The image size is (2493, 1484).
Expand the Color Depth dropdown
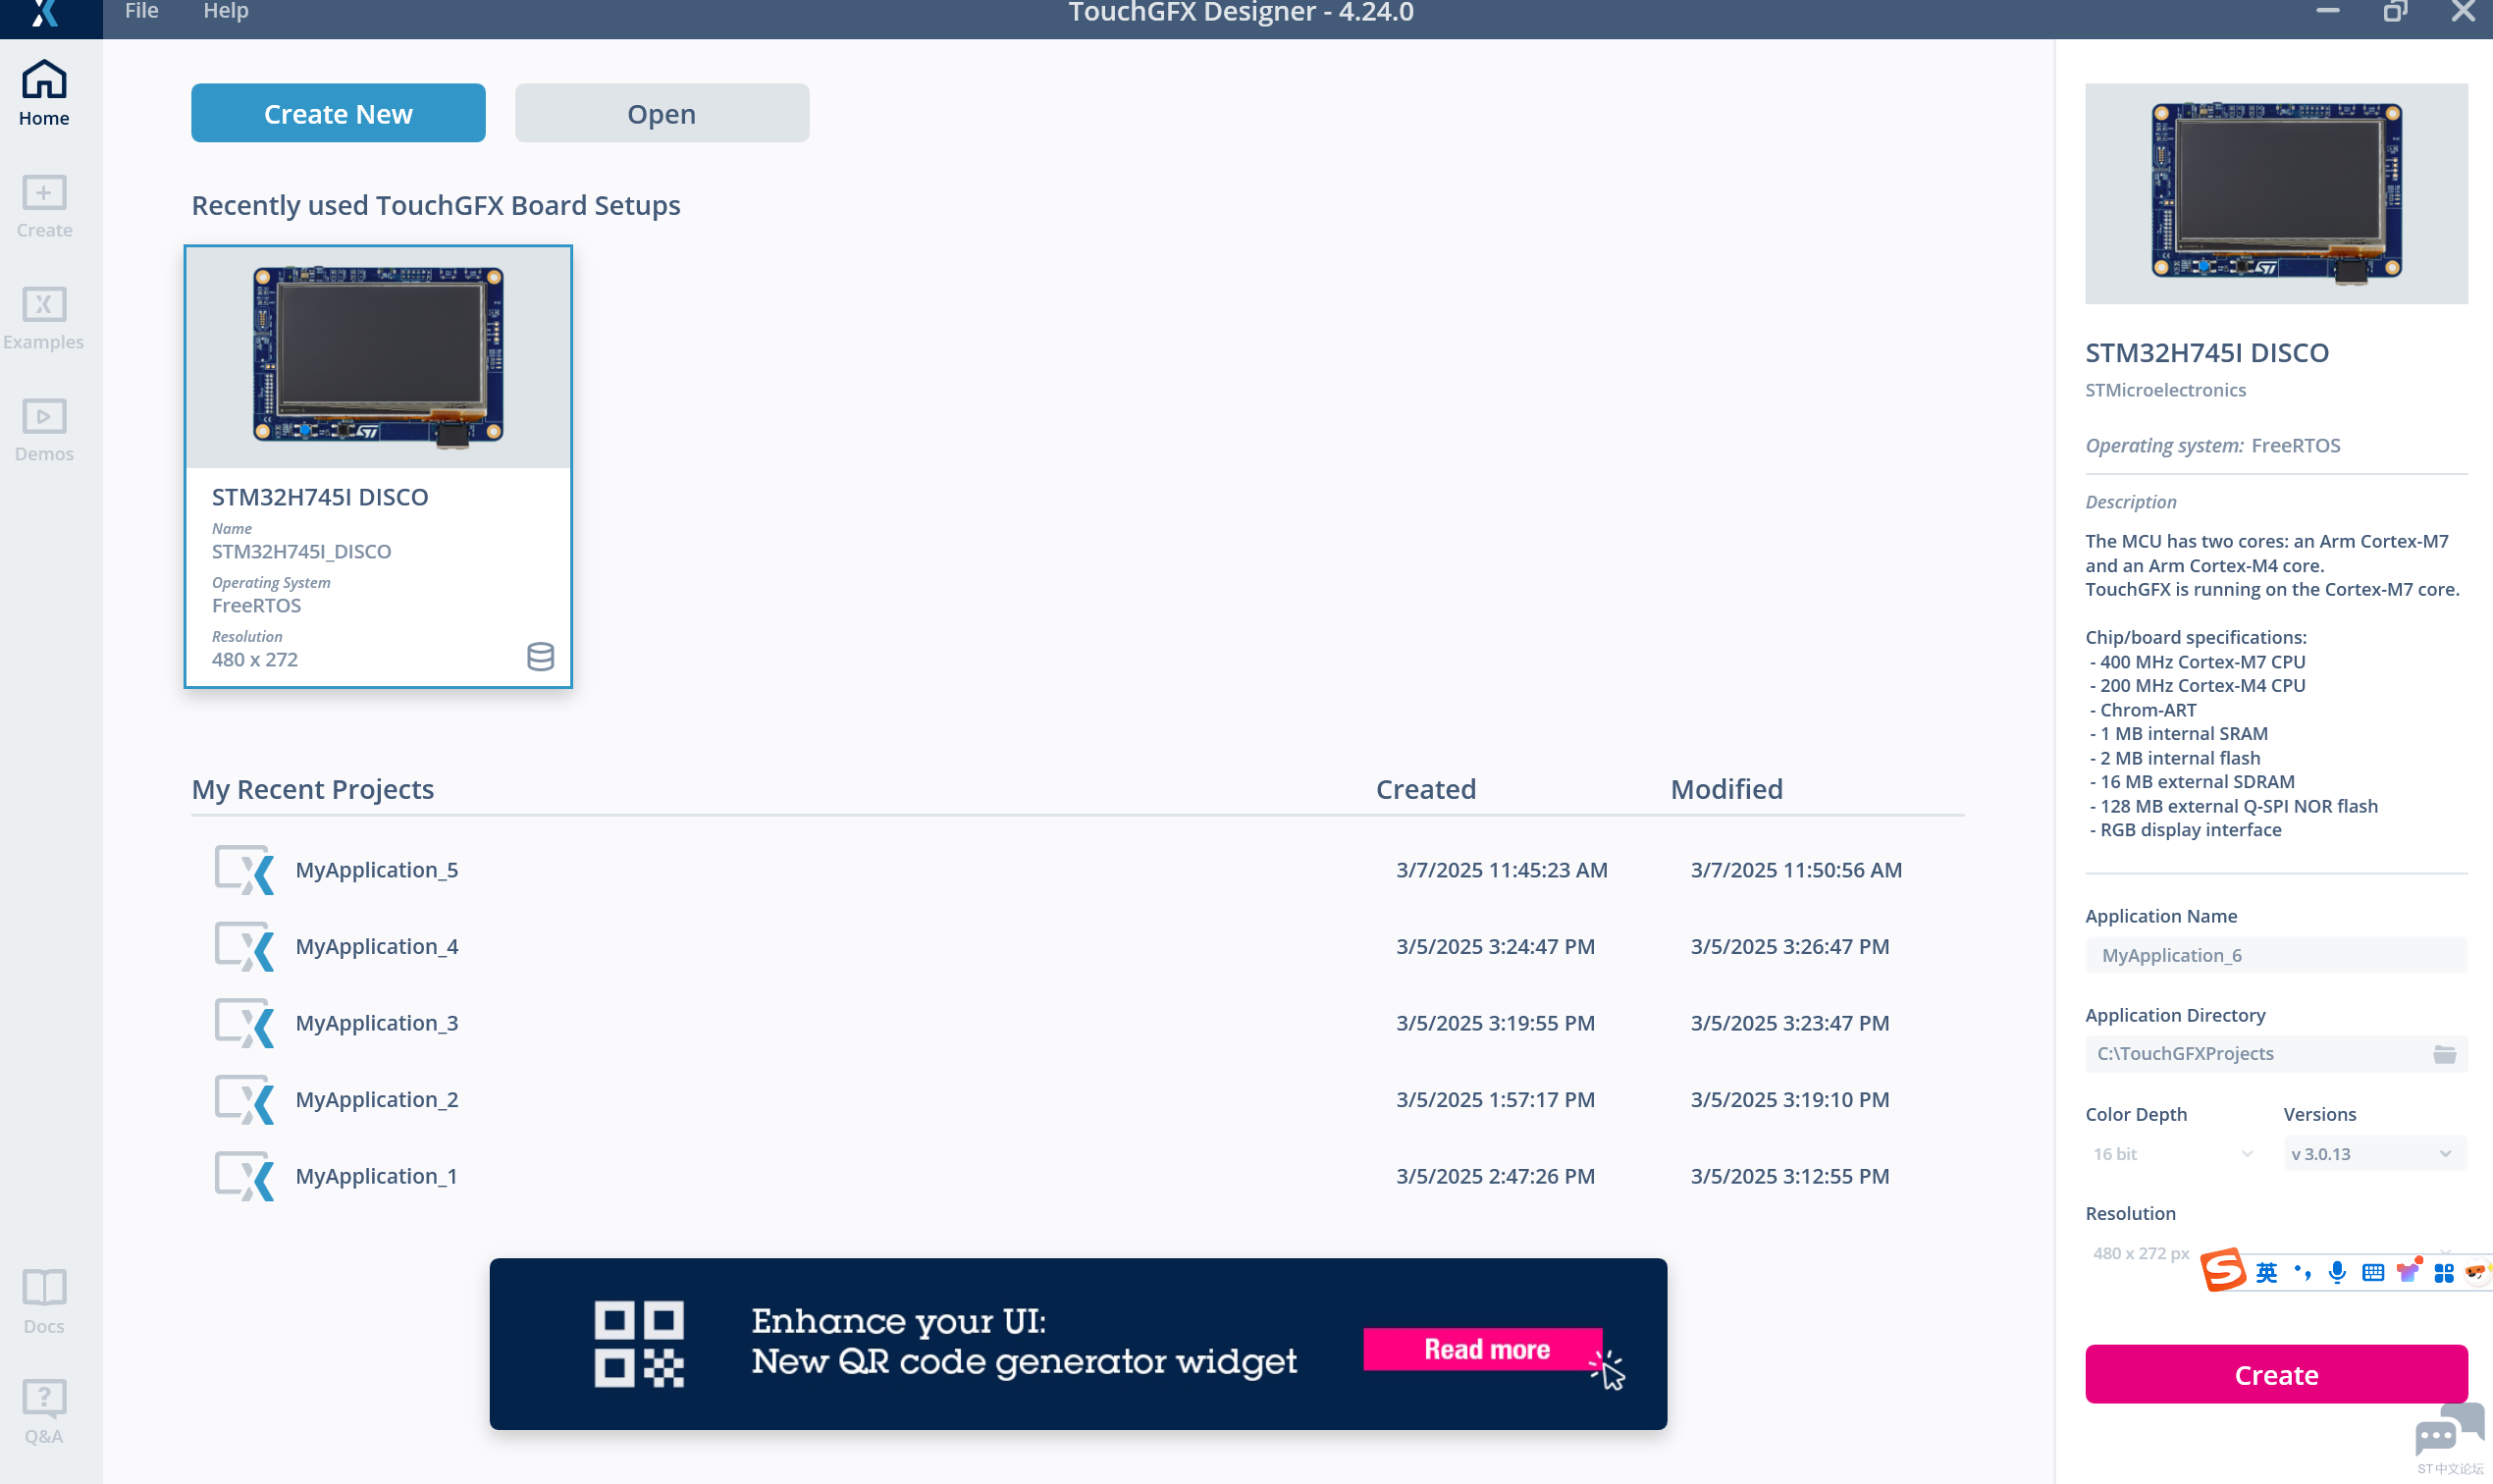(x=2173, y=1154)
